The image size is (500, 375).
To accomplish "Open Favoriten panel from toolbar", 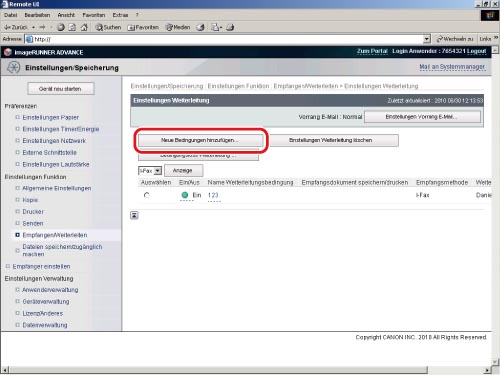I will click(x=143, y=27).
